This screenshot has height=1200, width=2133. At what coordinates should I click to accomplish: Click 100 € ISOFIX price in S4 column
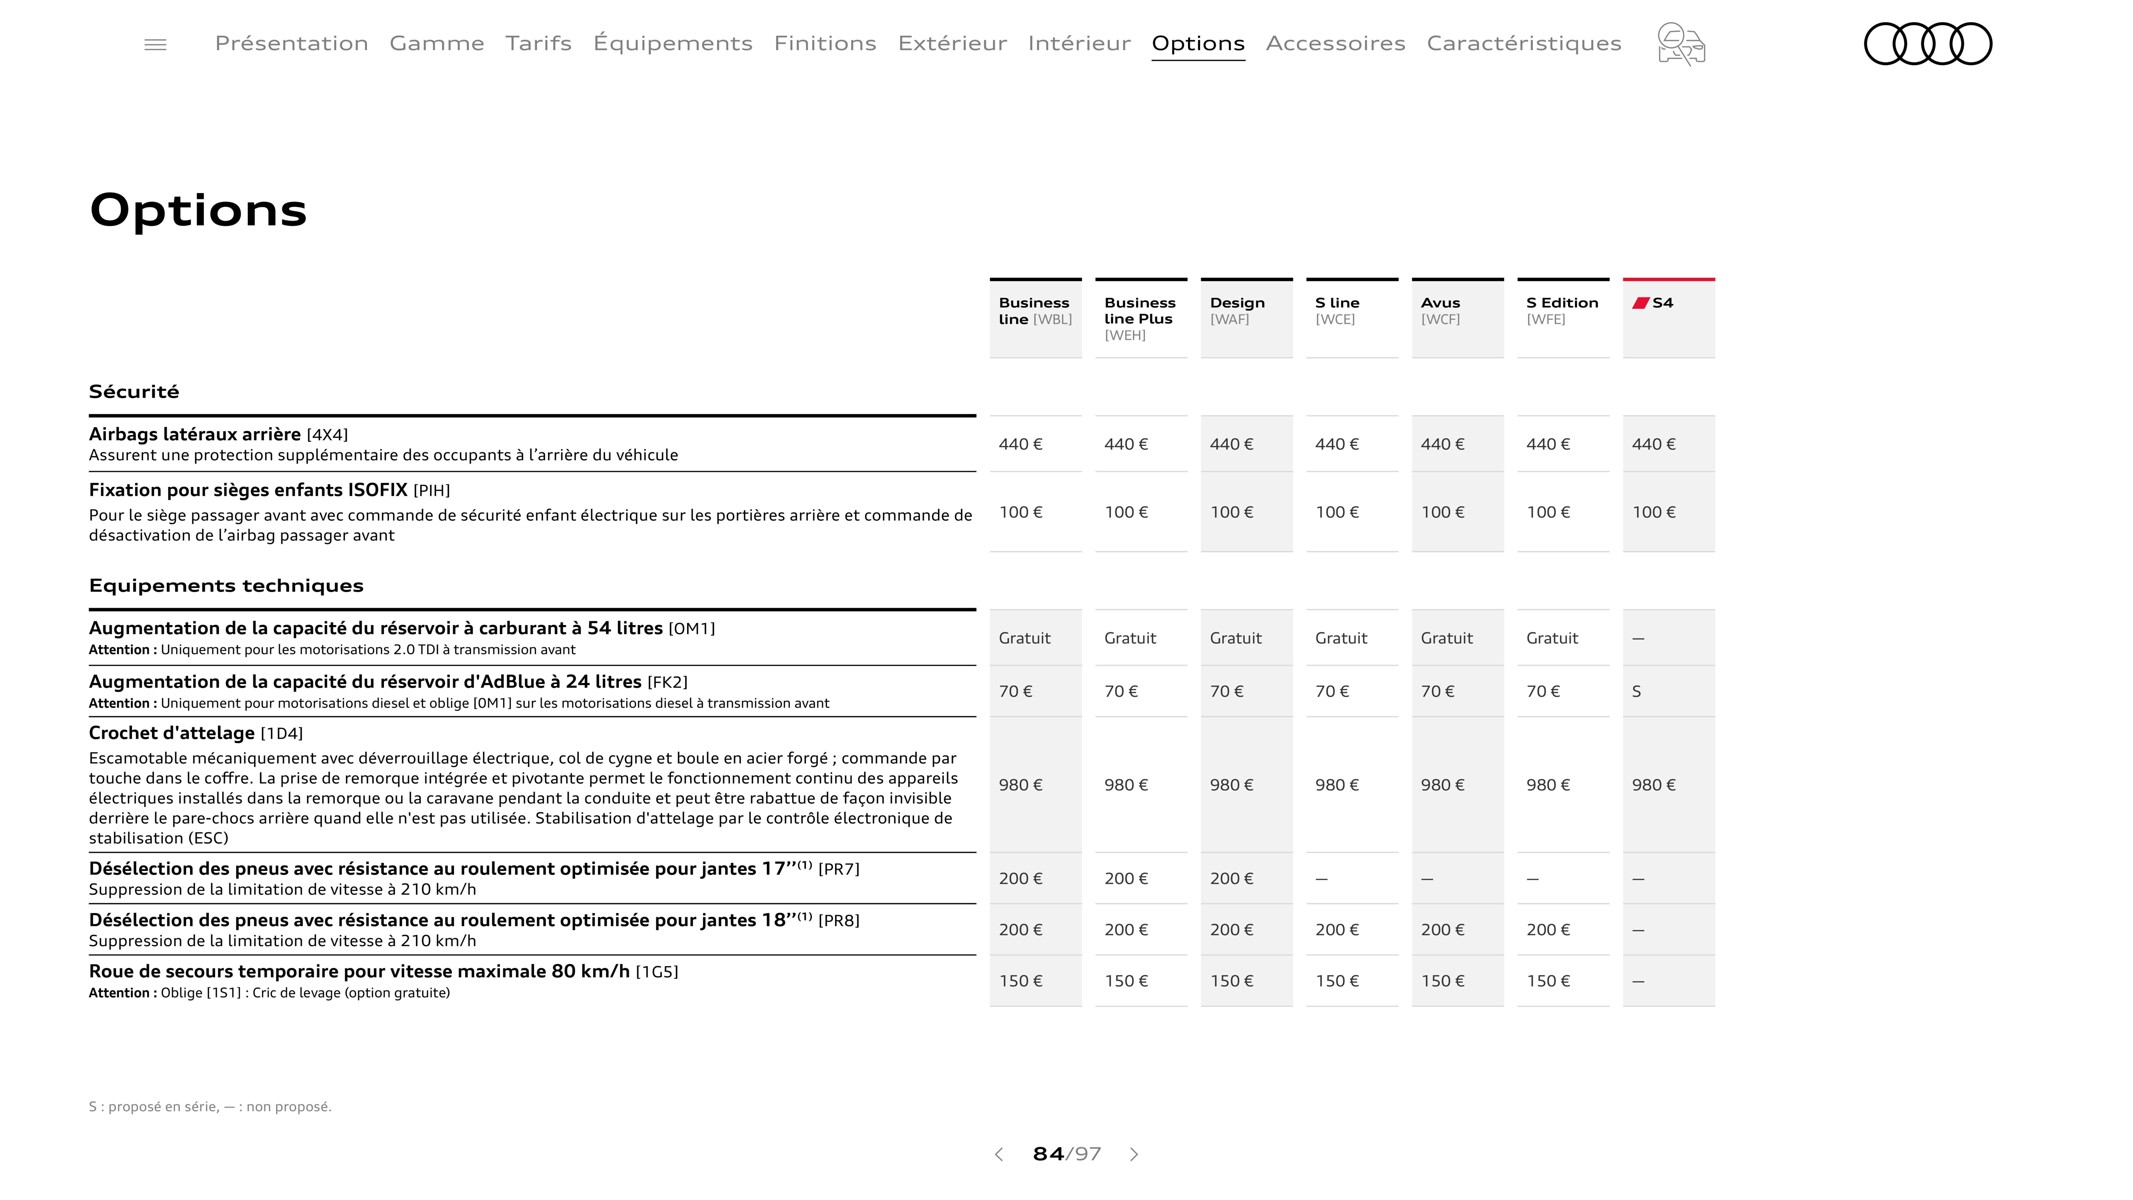[x=1654, y=512]
